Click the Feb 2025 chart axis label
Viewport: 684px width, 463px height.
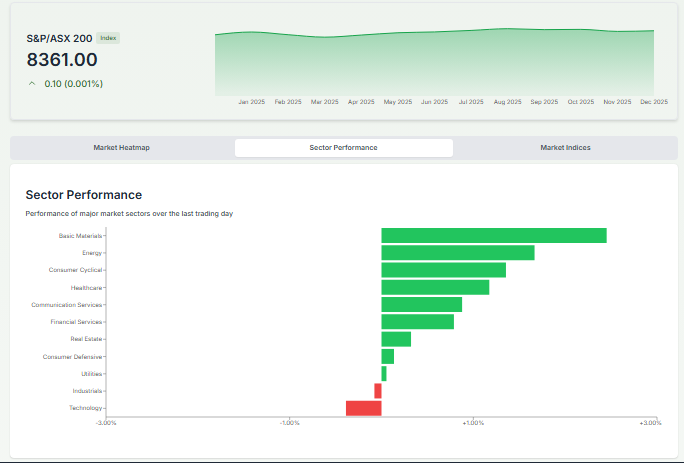288,102
